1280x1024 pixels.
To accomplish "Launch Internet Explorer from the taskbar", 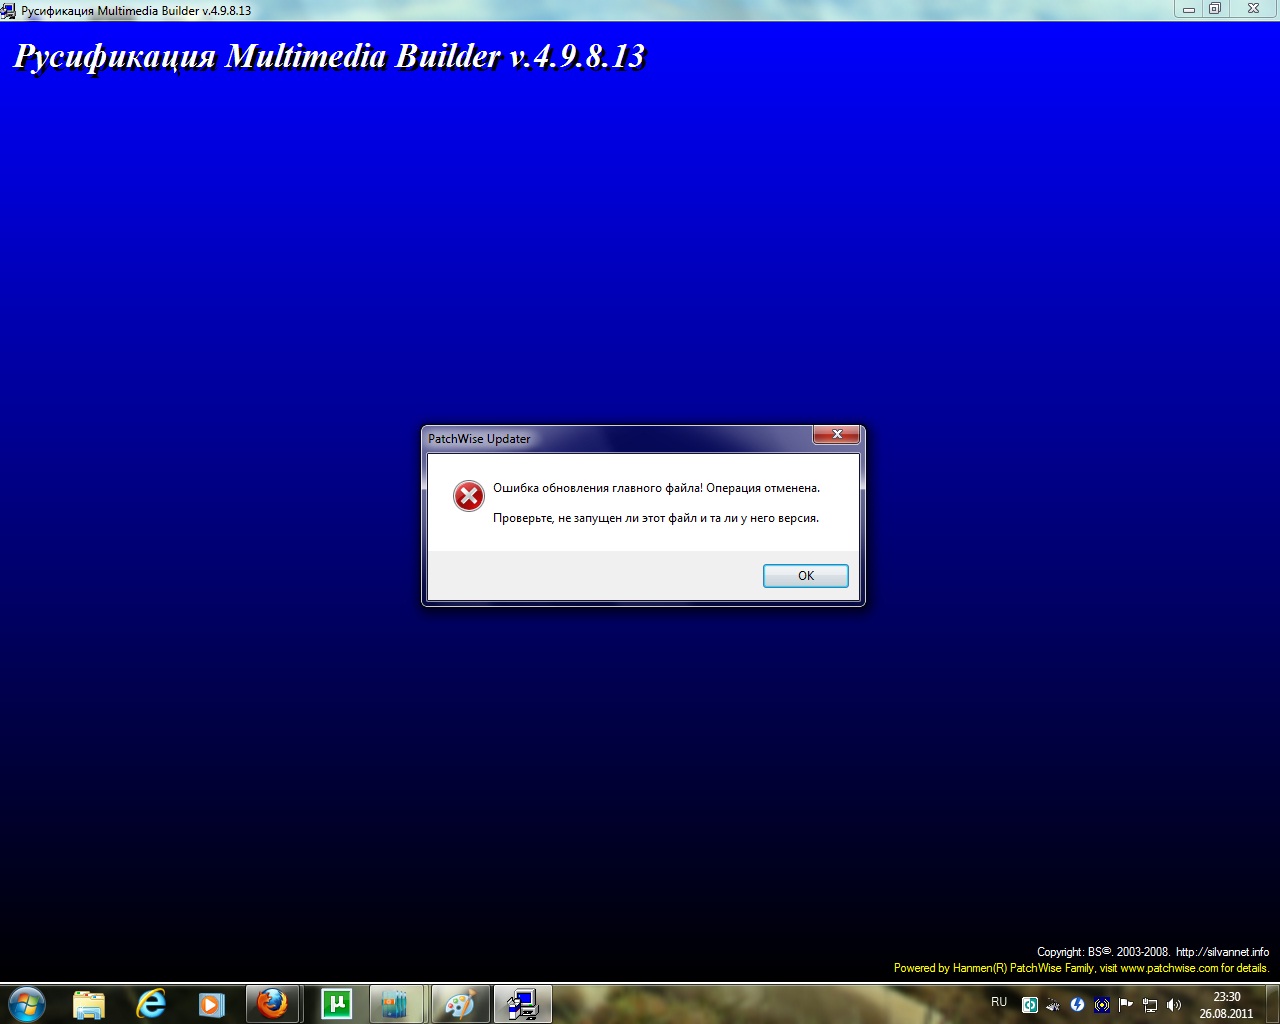I will (151, 1004).
